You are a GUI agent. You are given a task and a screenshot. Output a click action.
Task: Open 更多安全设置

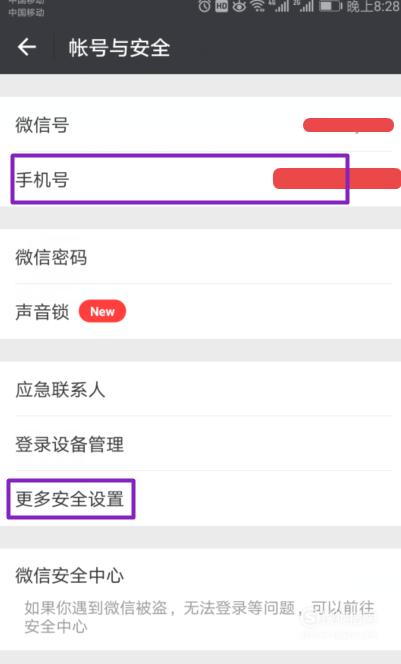tap(200, 498)
